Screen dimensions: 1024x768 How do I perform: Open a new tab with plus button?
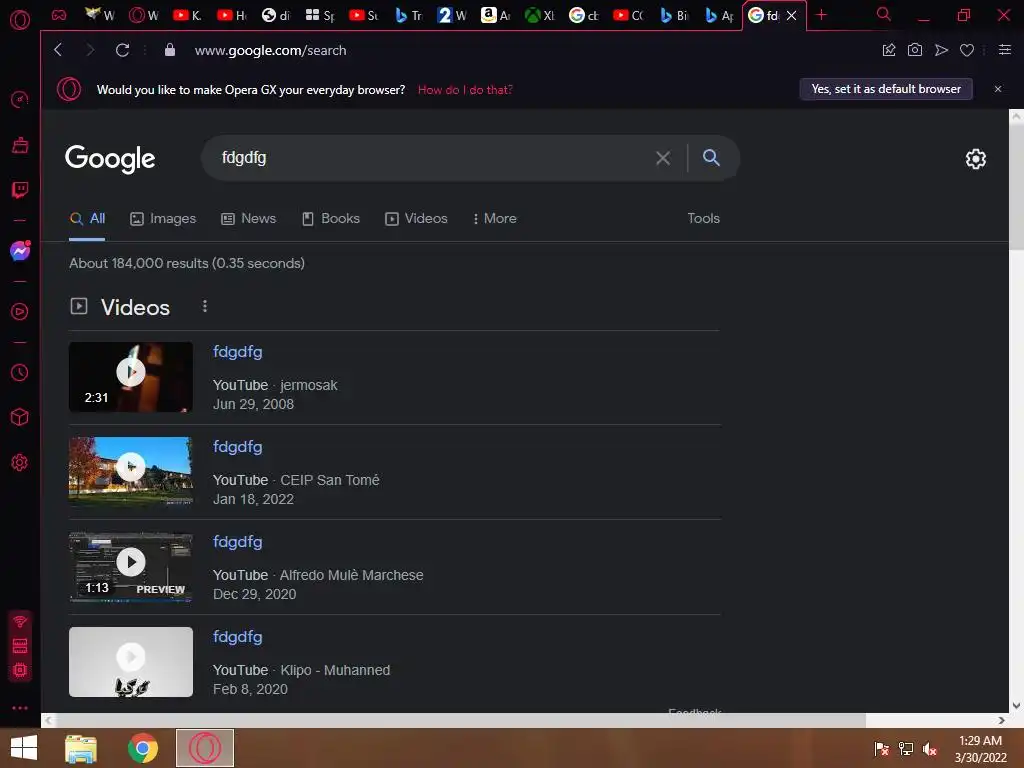click(822, 14)
